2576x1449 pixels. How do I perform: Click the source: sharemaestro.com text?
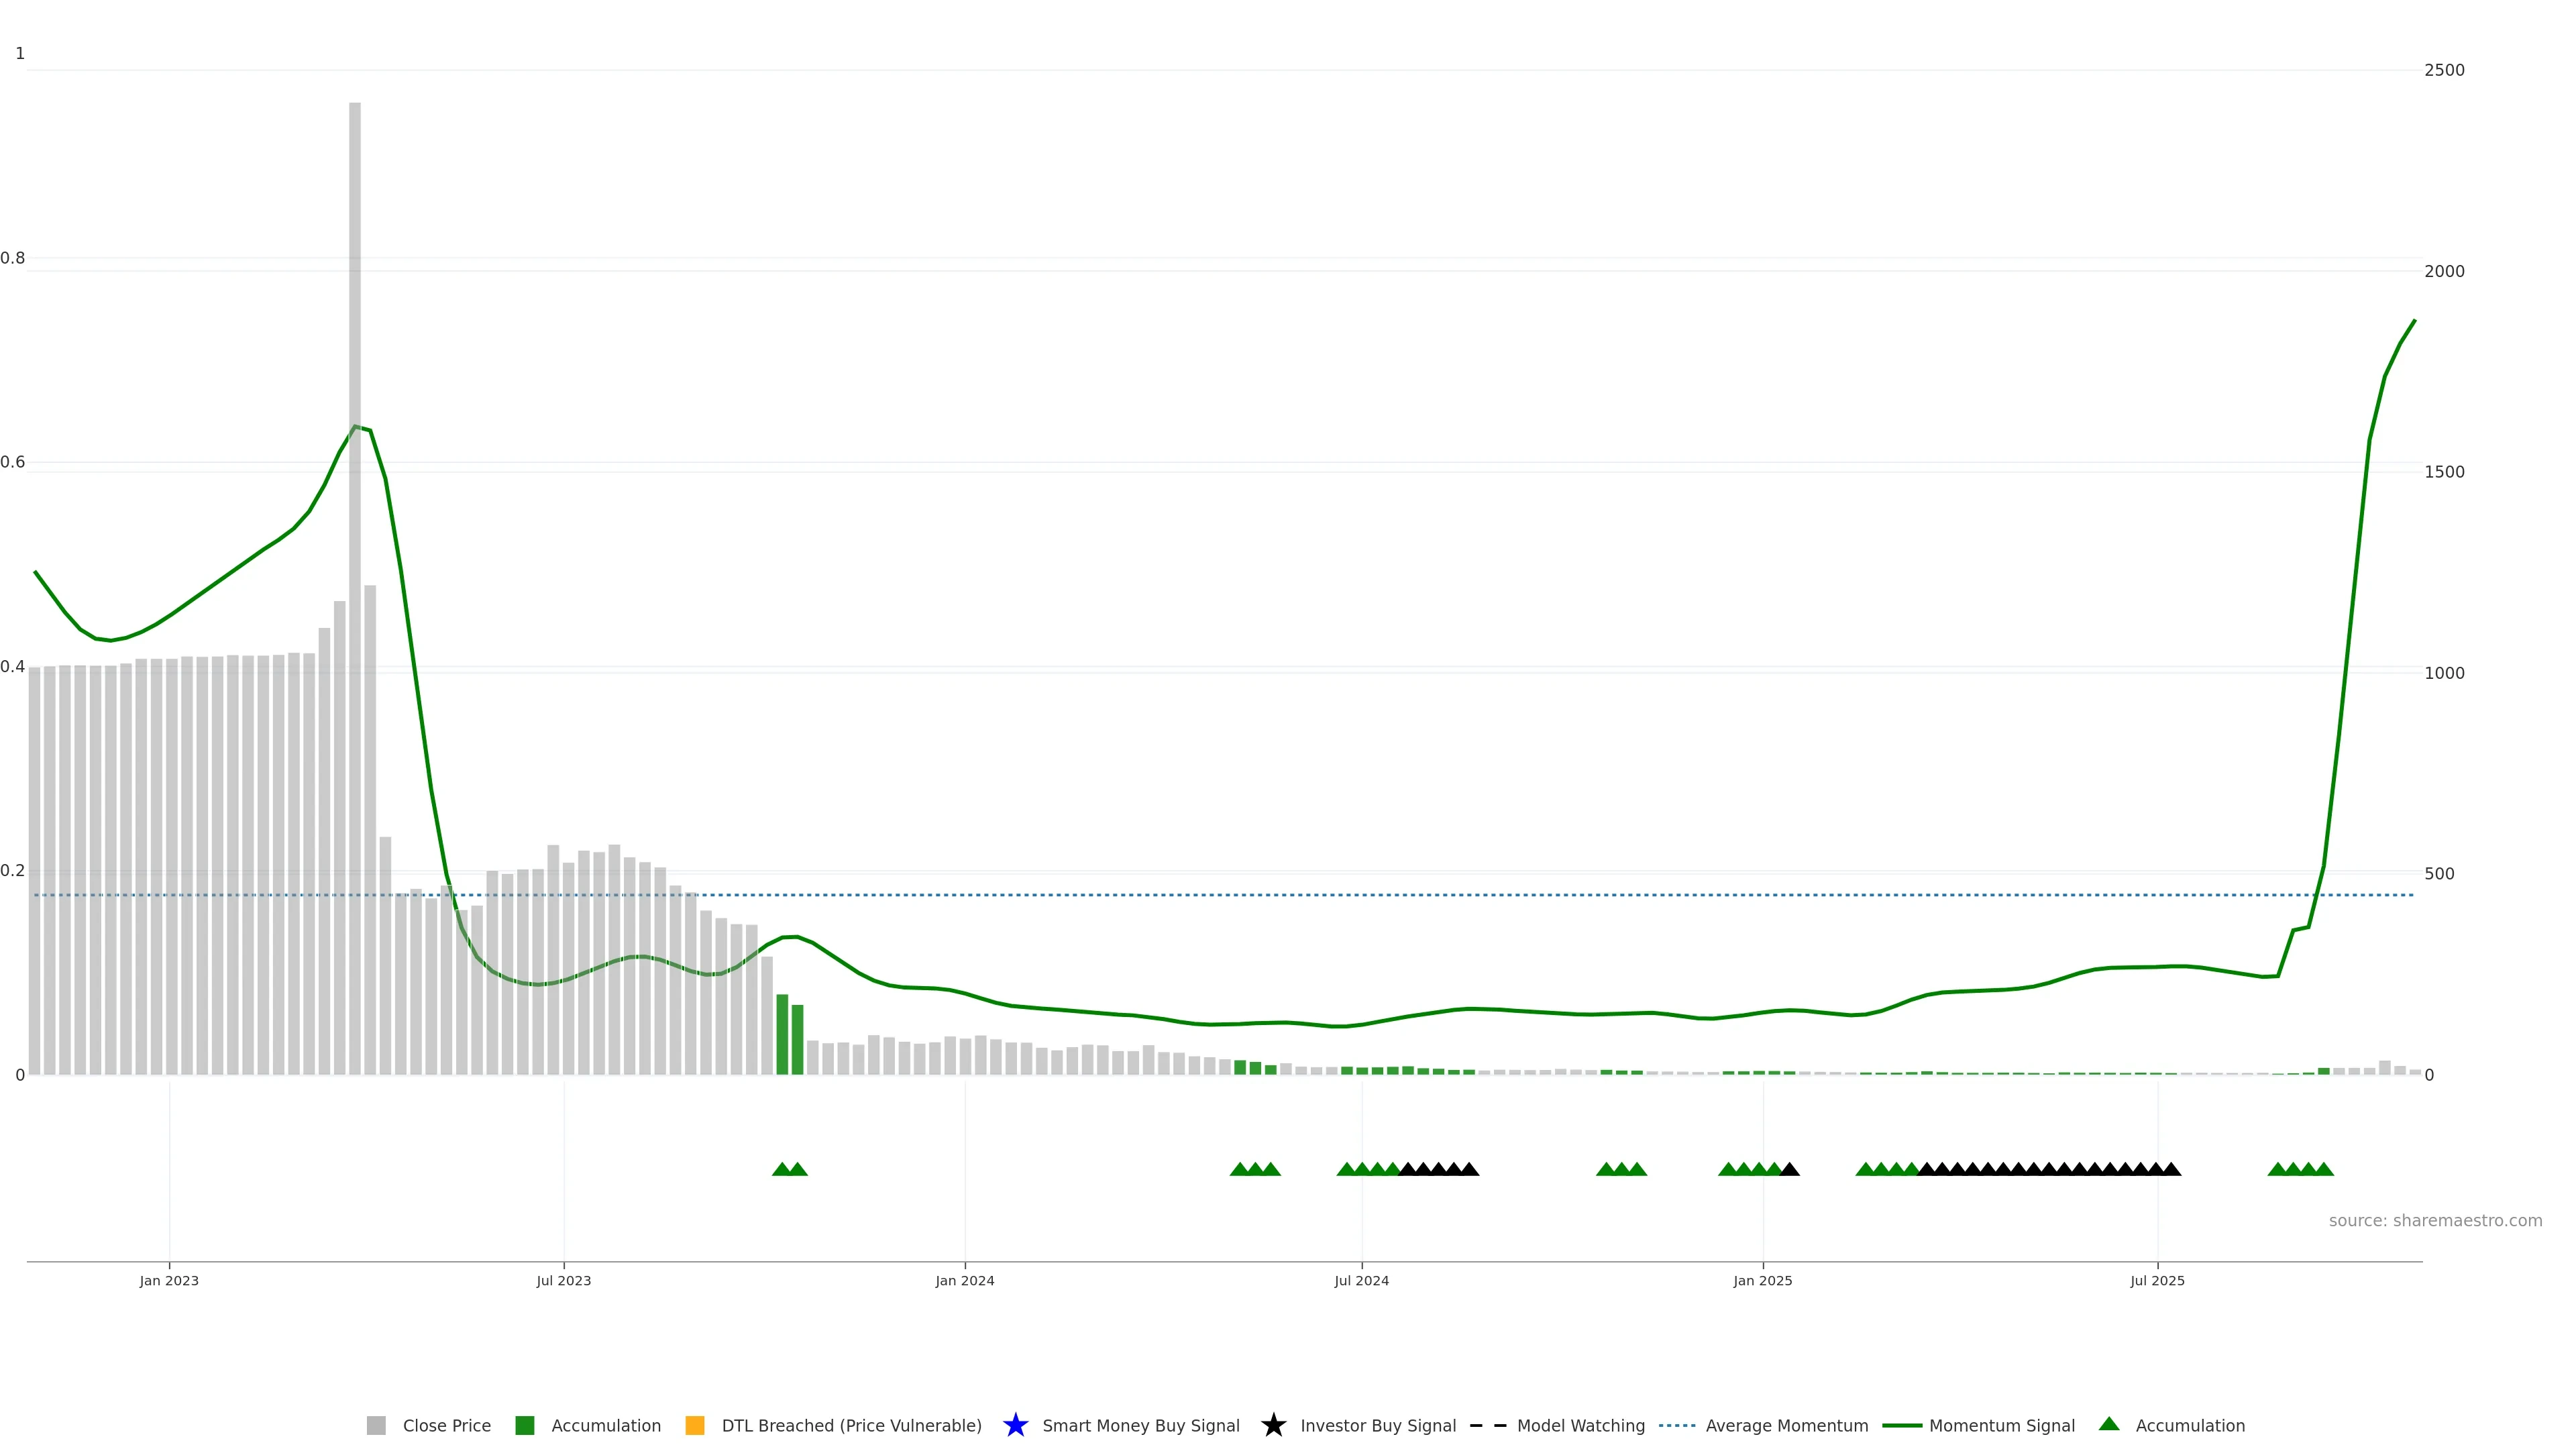(2435, 1220)
